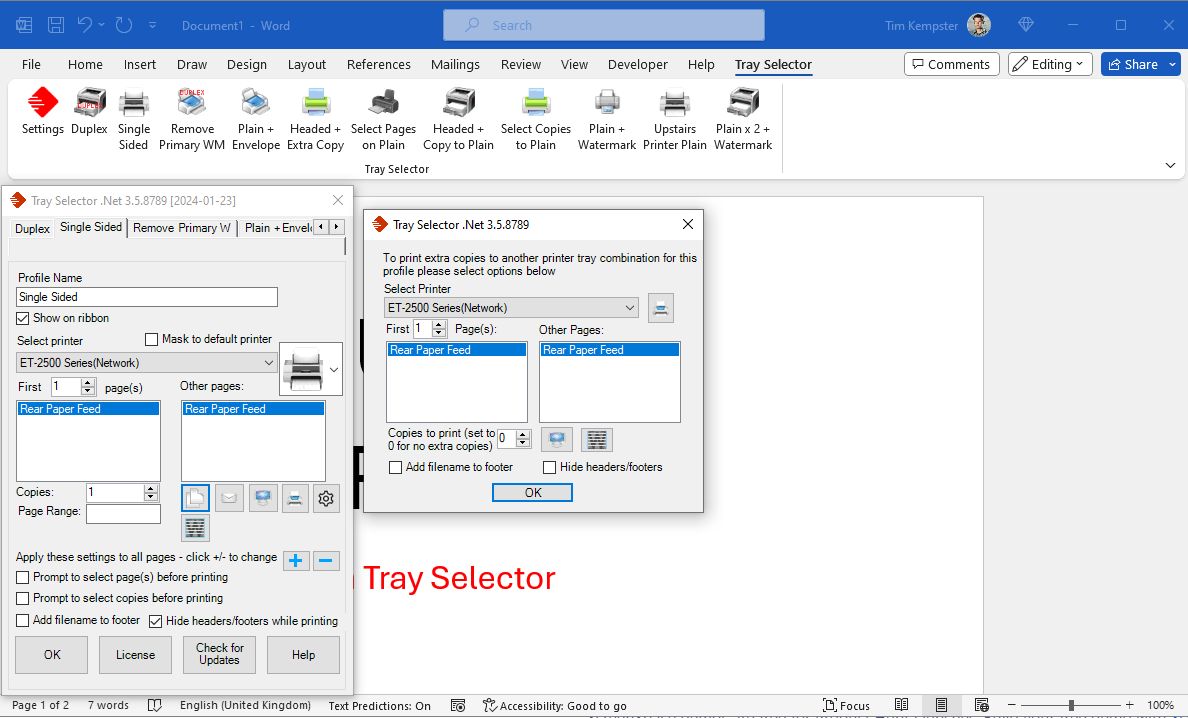
Task: Click the printer icon beside the envelope row
Action: pyautogui.click(x=295, y=498)
